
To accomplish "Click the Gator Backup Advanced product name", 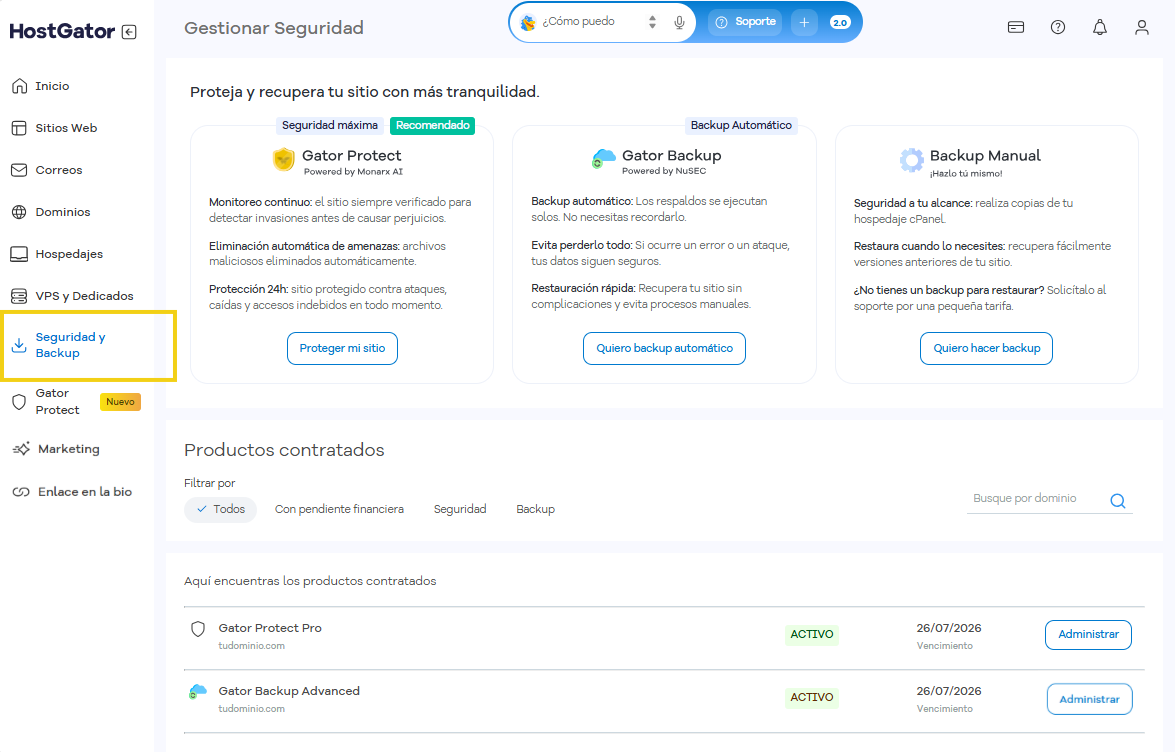I will (x=289, y=691).
